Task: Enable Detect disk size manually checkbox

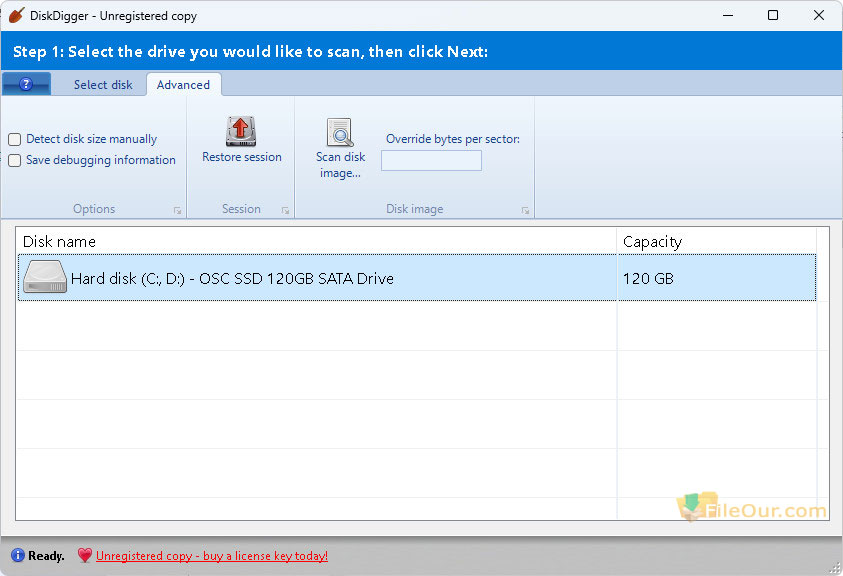Action: [x=15, y=139]
